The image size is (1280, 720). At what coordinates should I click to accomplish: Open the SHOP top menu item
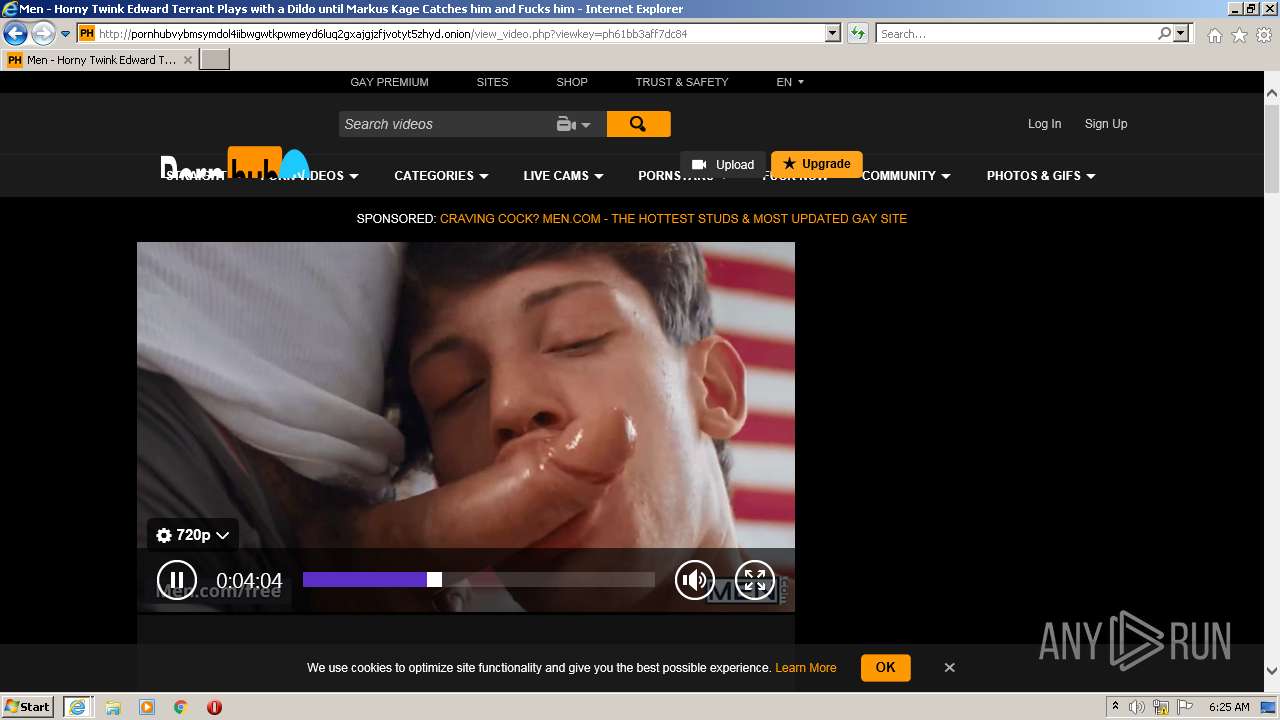[572, 82]
